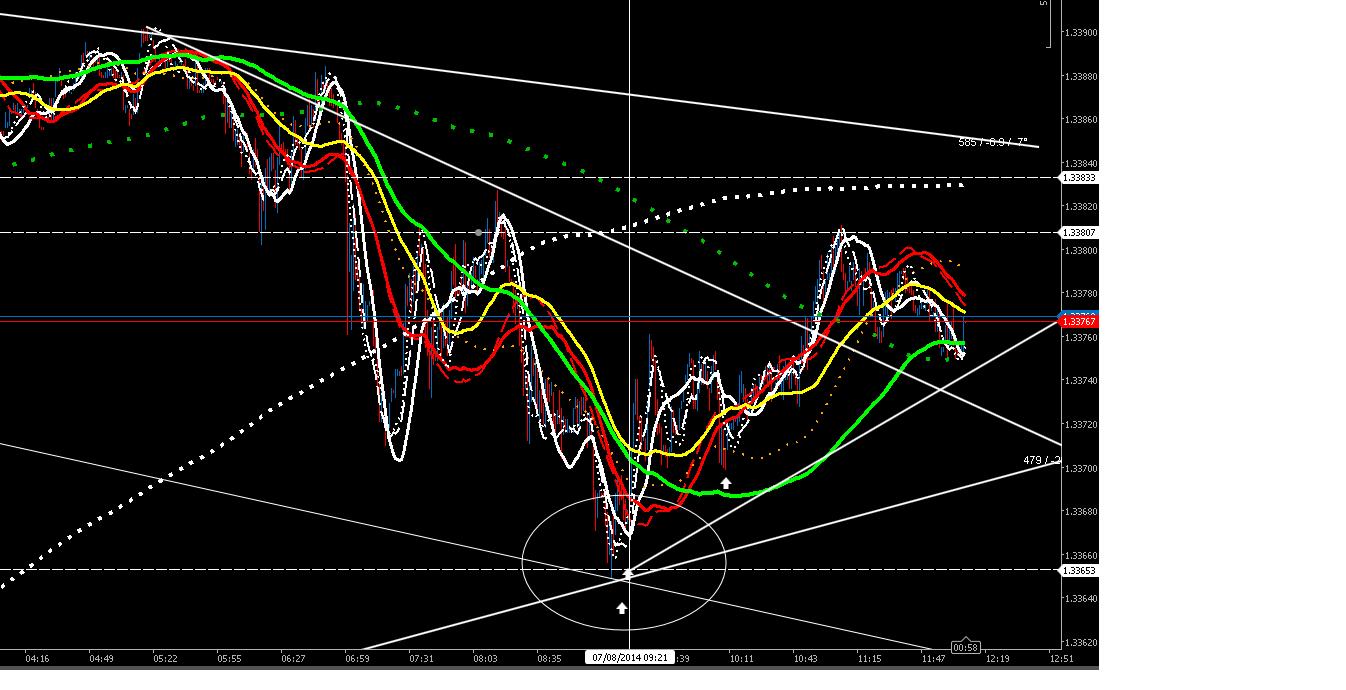Select the 10:11 time axis label

pos(745,660)
